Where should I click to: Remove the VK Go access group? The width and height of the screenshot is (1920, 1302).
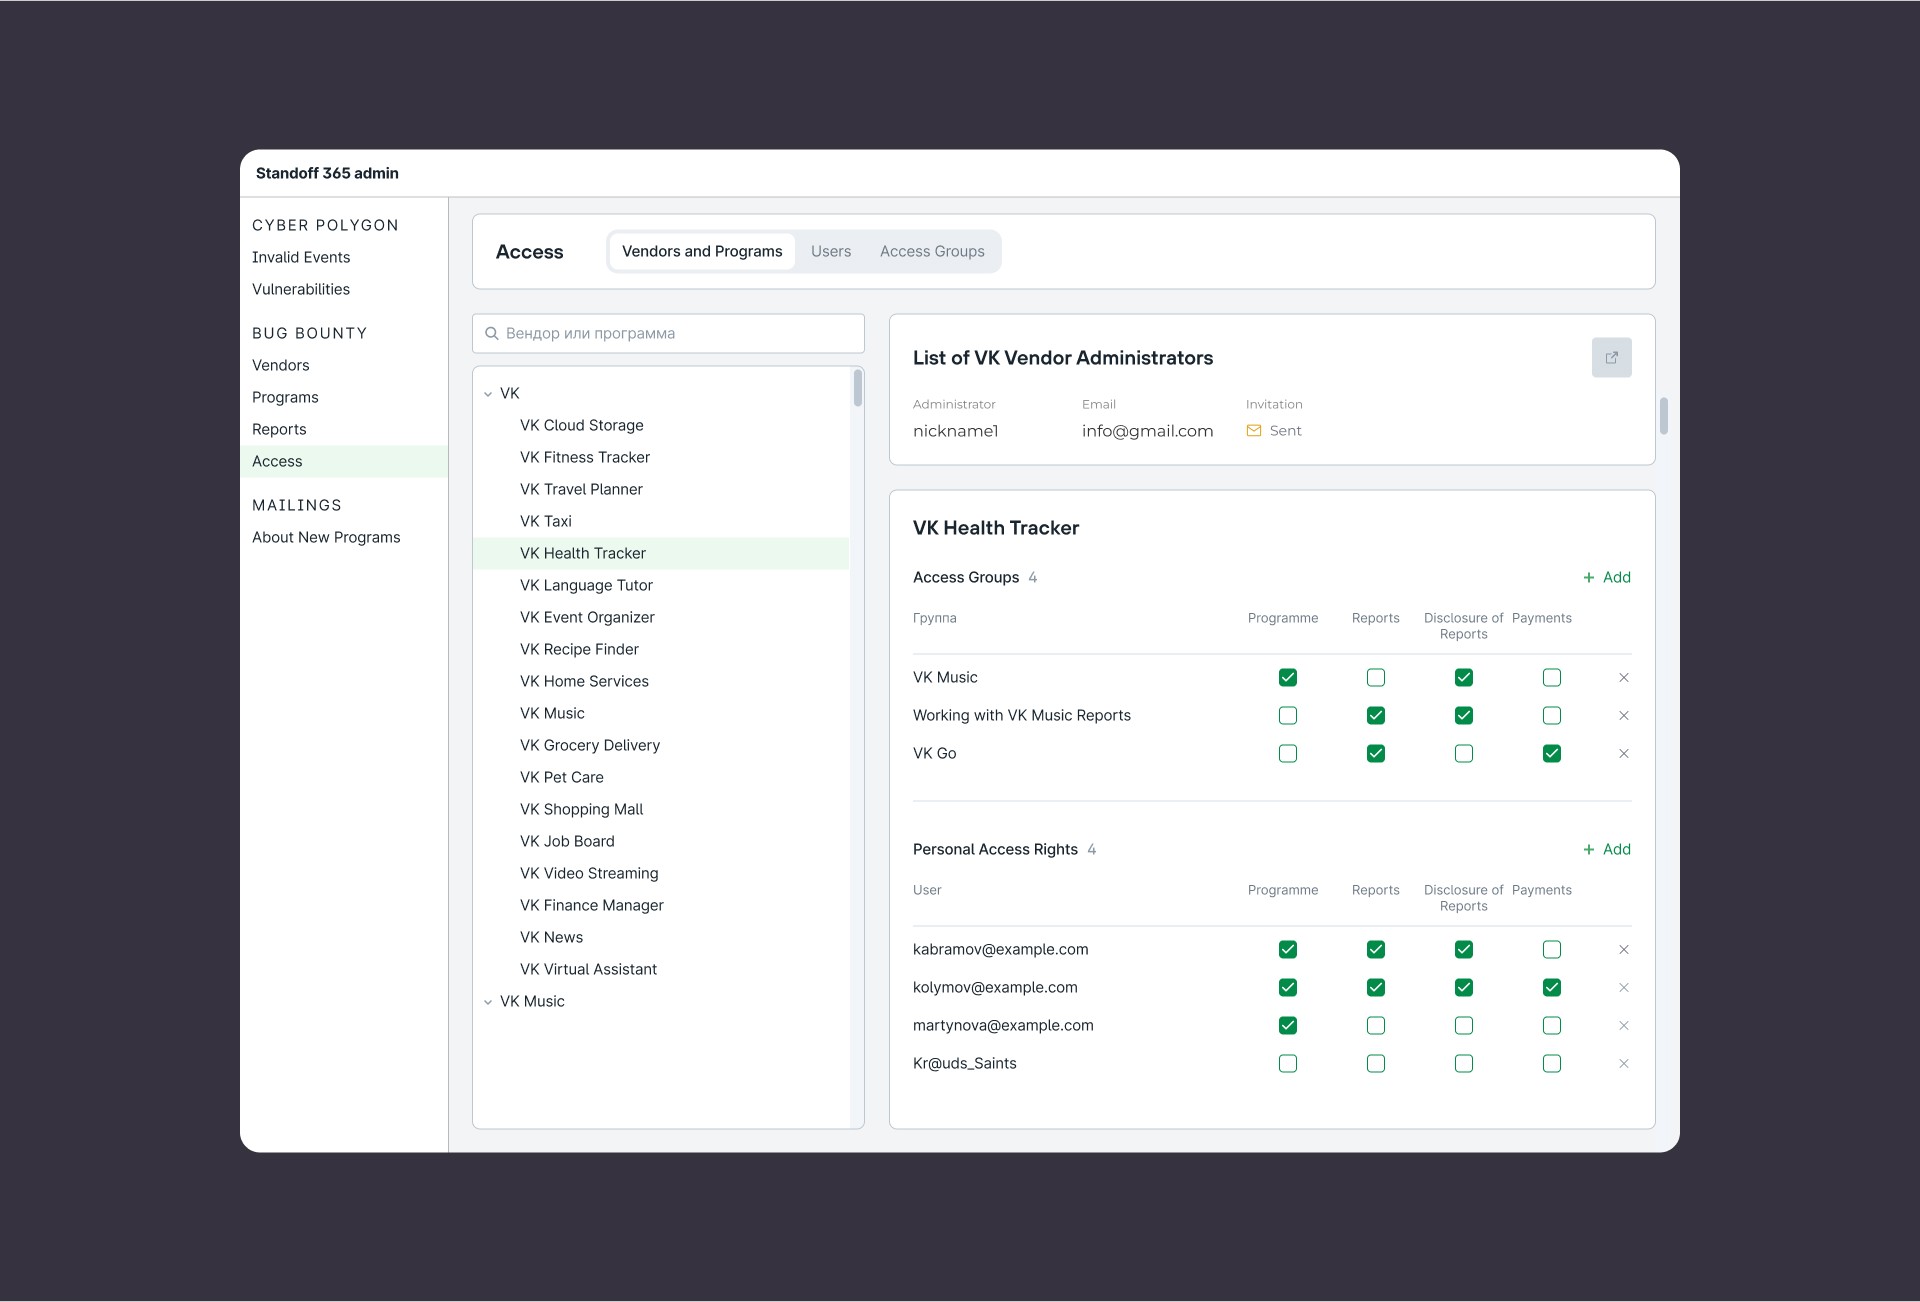[x=1624, y=754]
